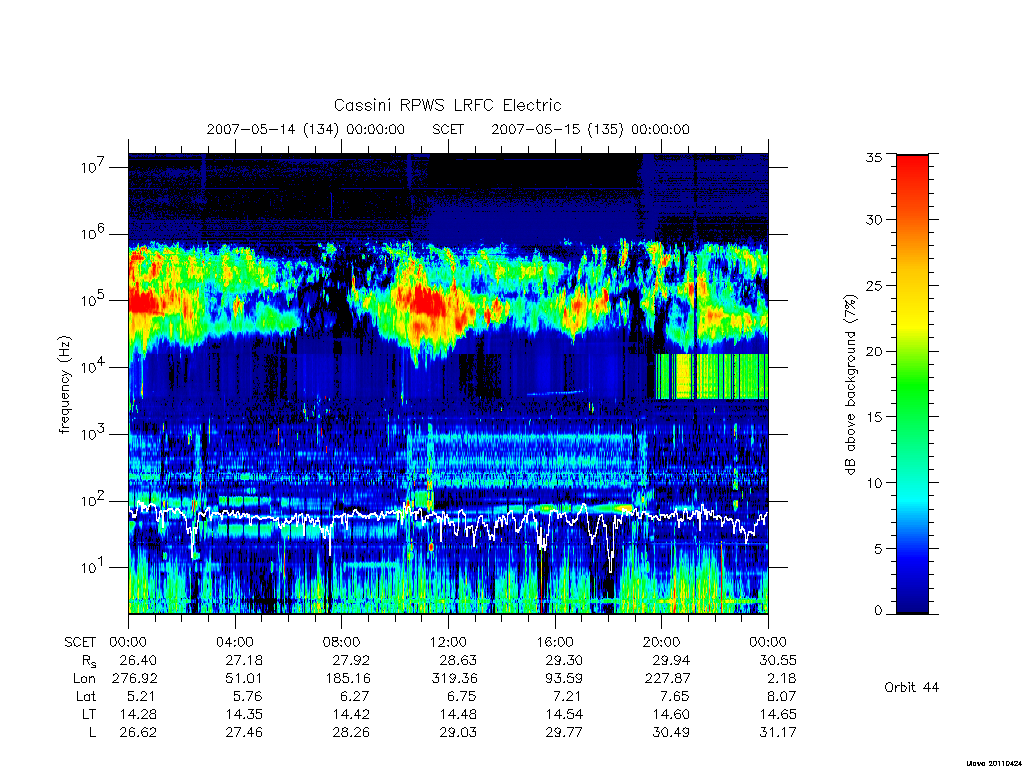
Task: Click the 'Lon' row label
Action: [84, 679]
